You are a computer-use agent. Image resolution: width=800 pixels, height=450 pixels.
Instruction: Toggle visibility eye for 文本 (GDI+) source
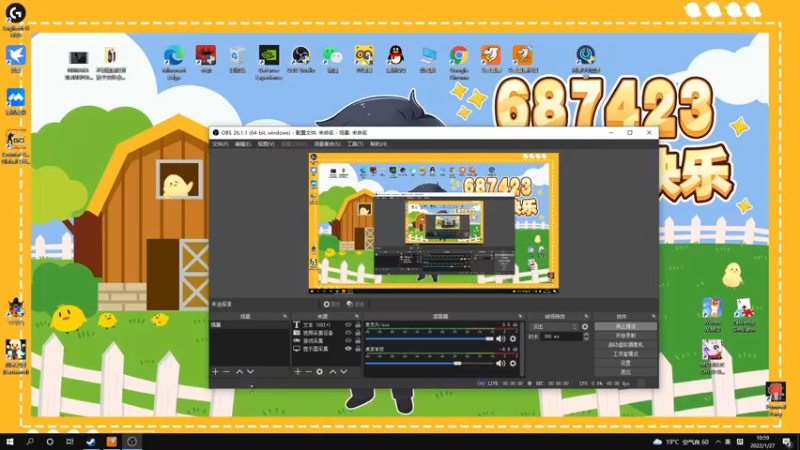[x=348, y=324]
